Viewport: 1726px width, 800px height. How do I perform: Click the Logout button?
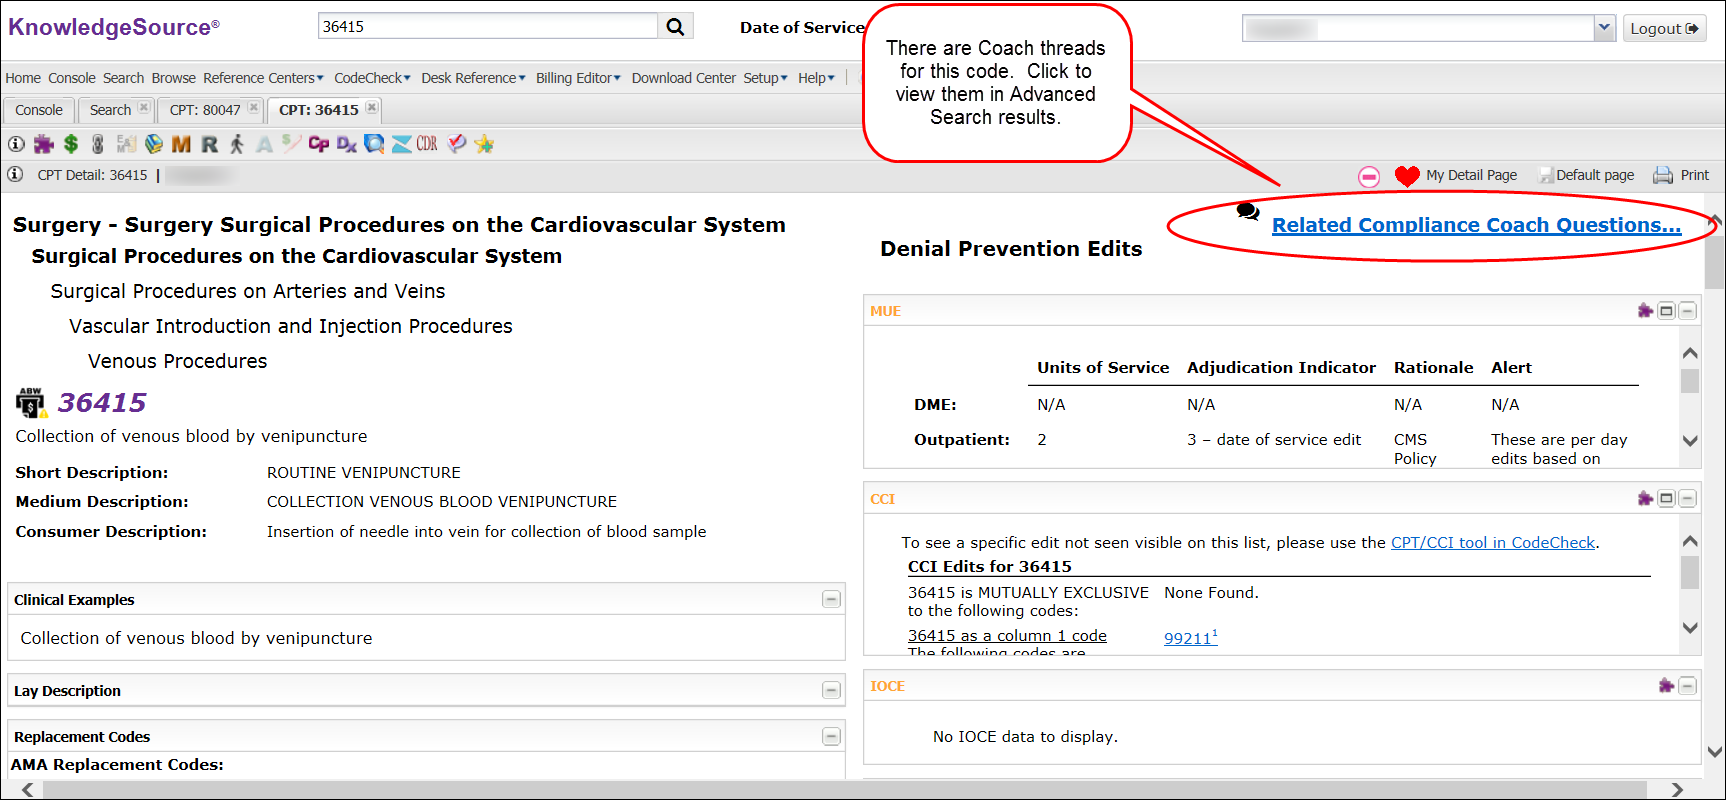point(1663,29)
